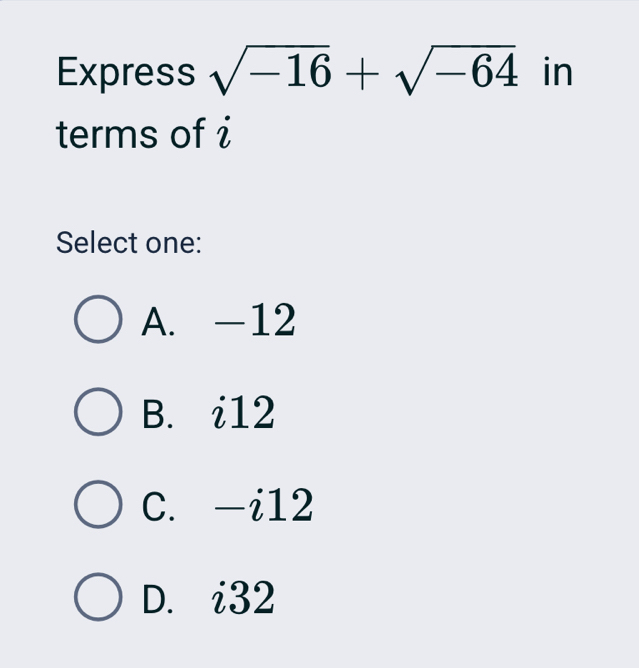Click the answer text −12

click(254, 320)
